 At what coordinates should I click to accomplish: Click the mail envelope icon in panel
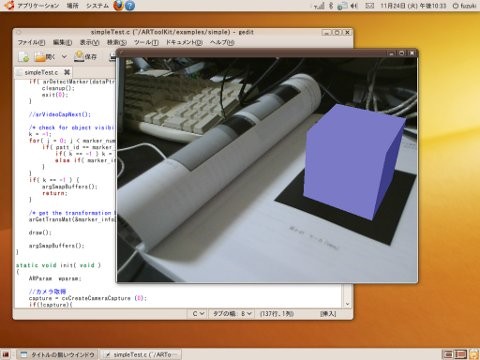pos(370,6)
